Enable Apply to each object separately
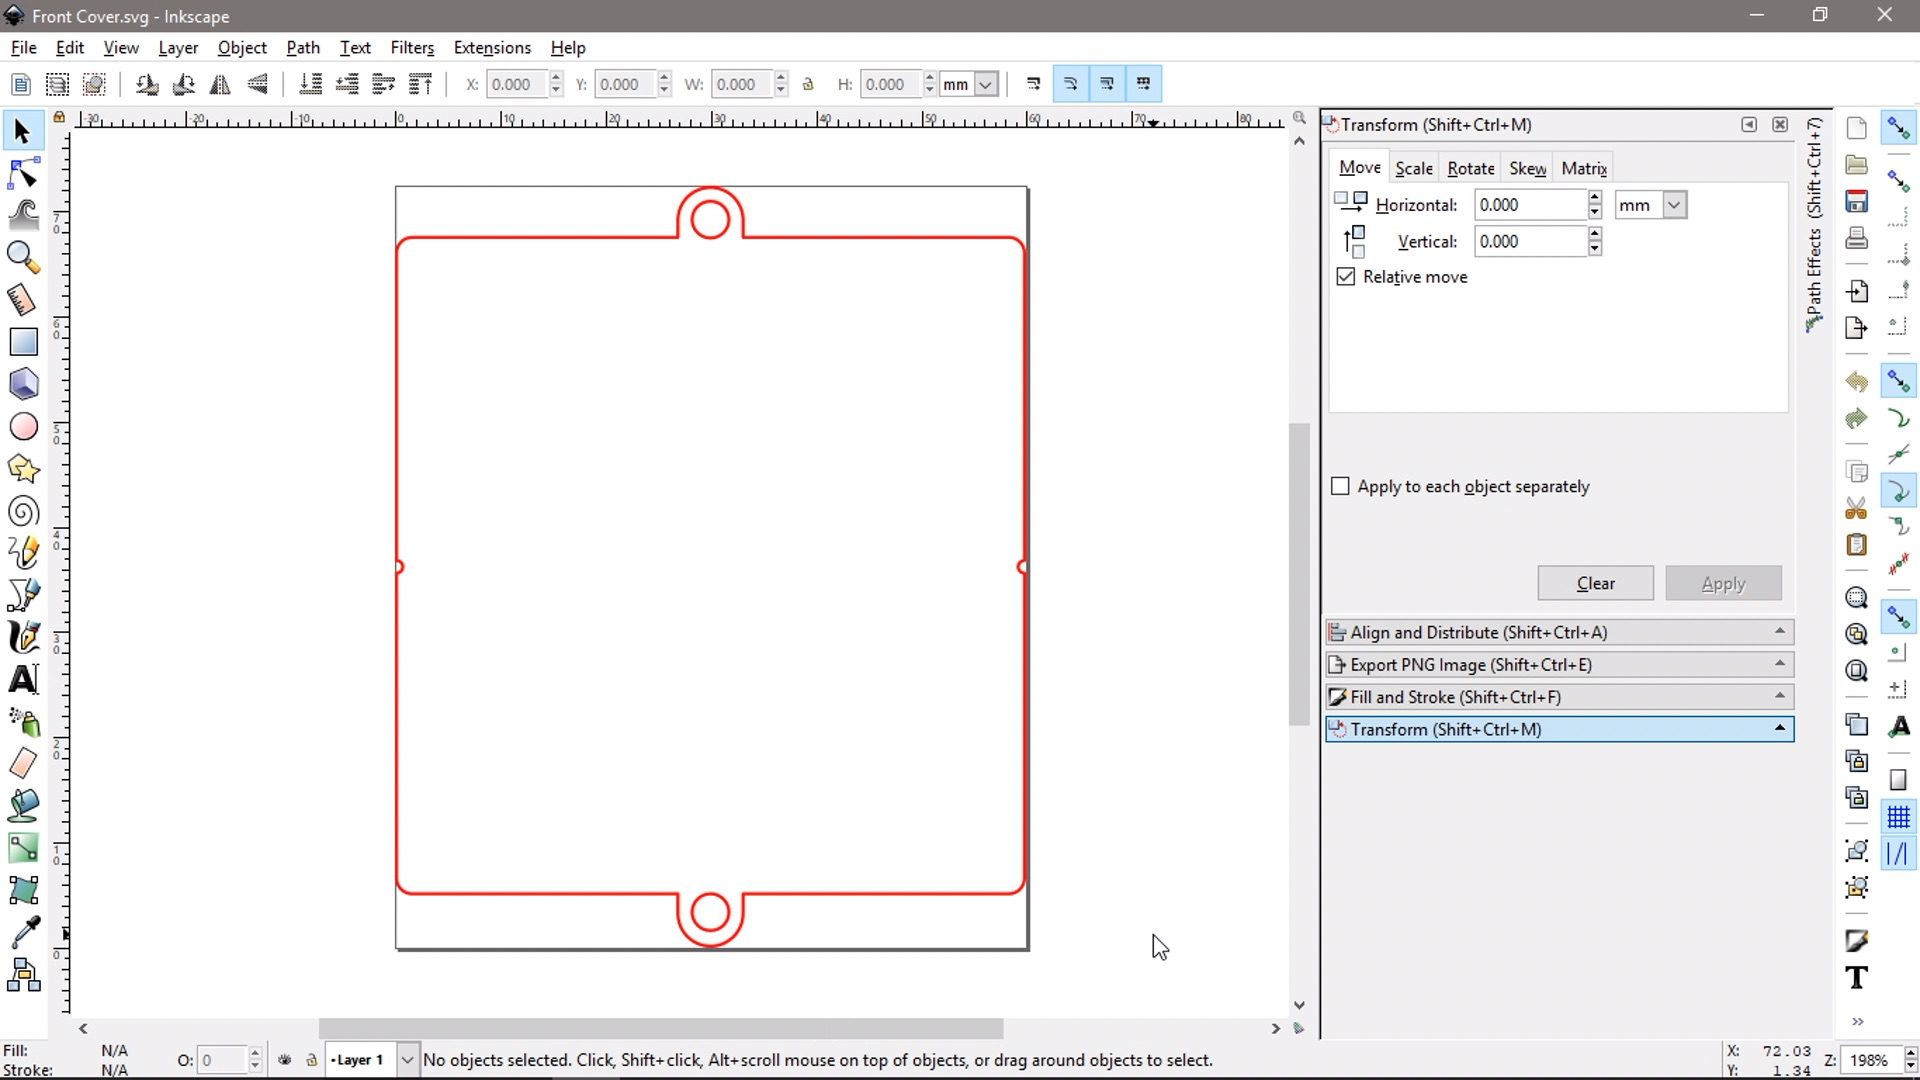The width and height of the screenshot is (1920, 1080). pyautogui.click(x=1341, y=486)
